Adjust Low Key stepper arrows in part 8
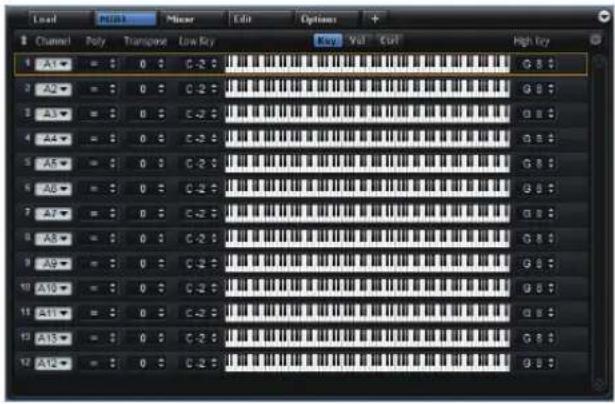 pos(214,238)
